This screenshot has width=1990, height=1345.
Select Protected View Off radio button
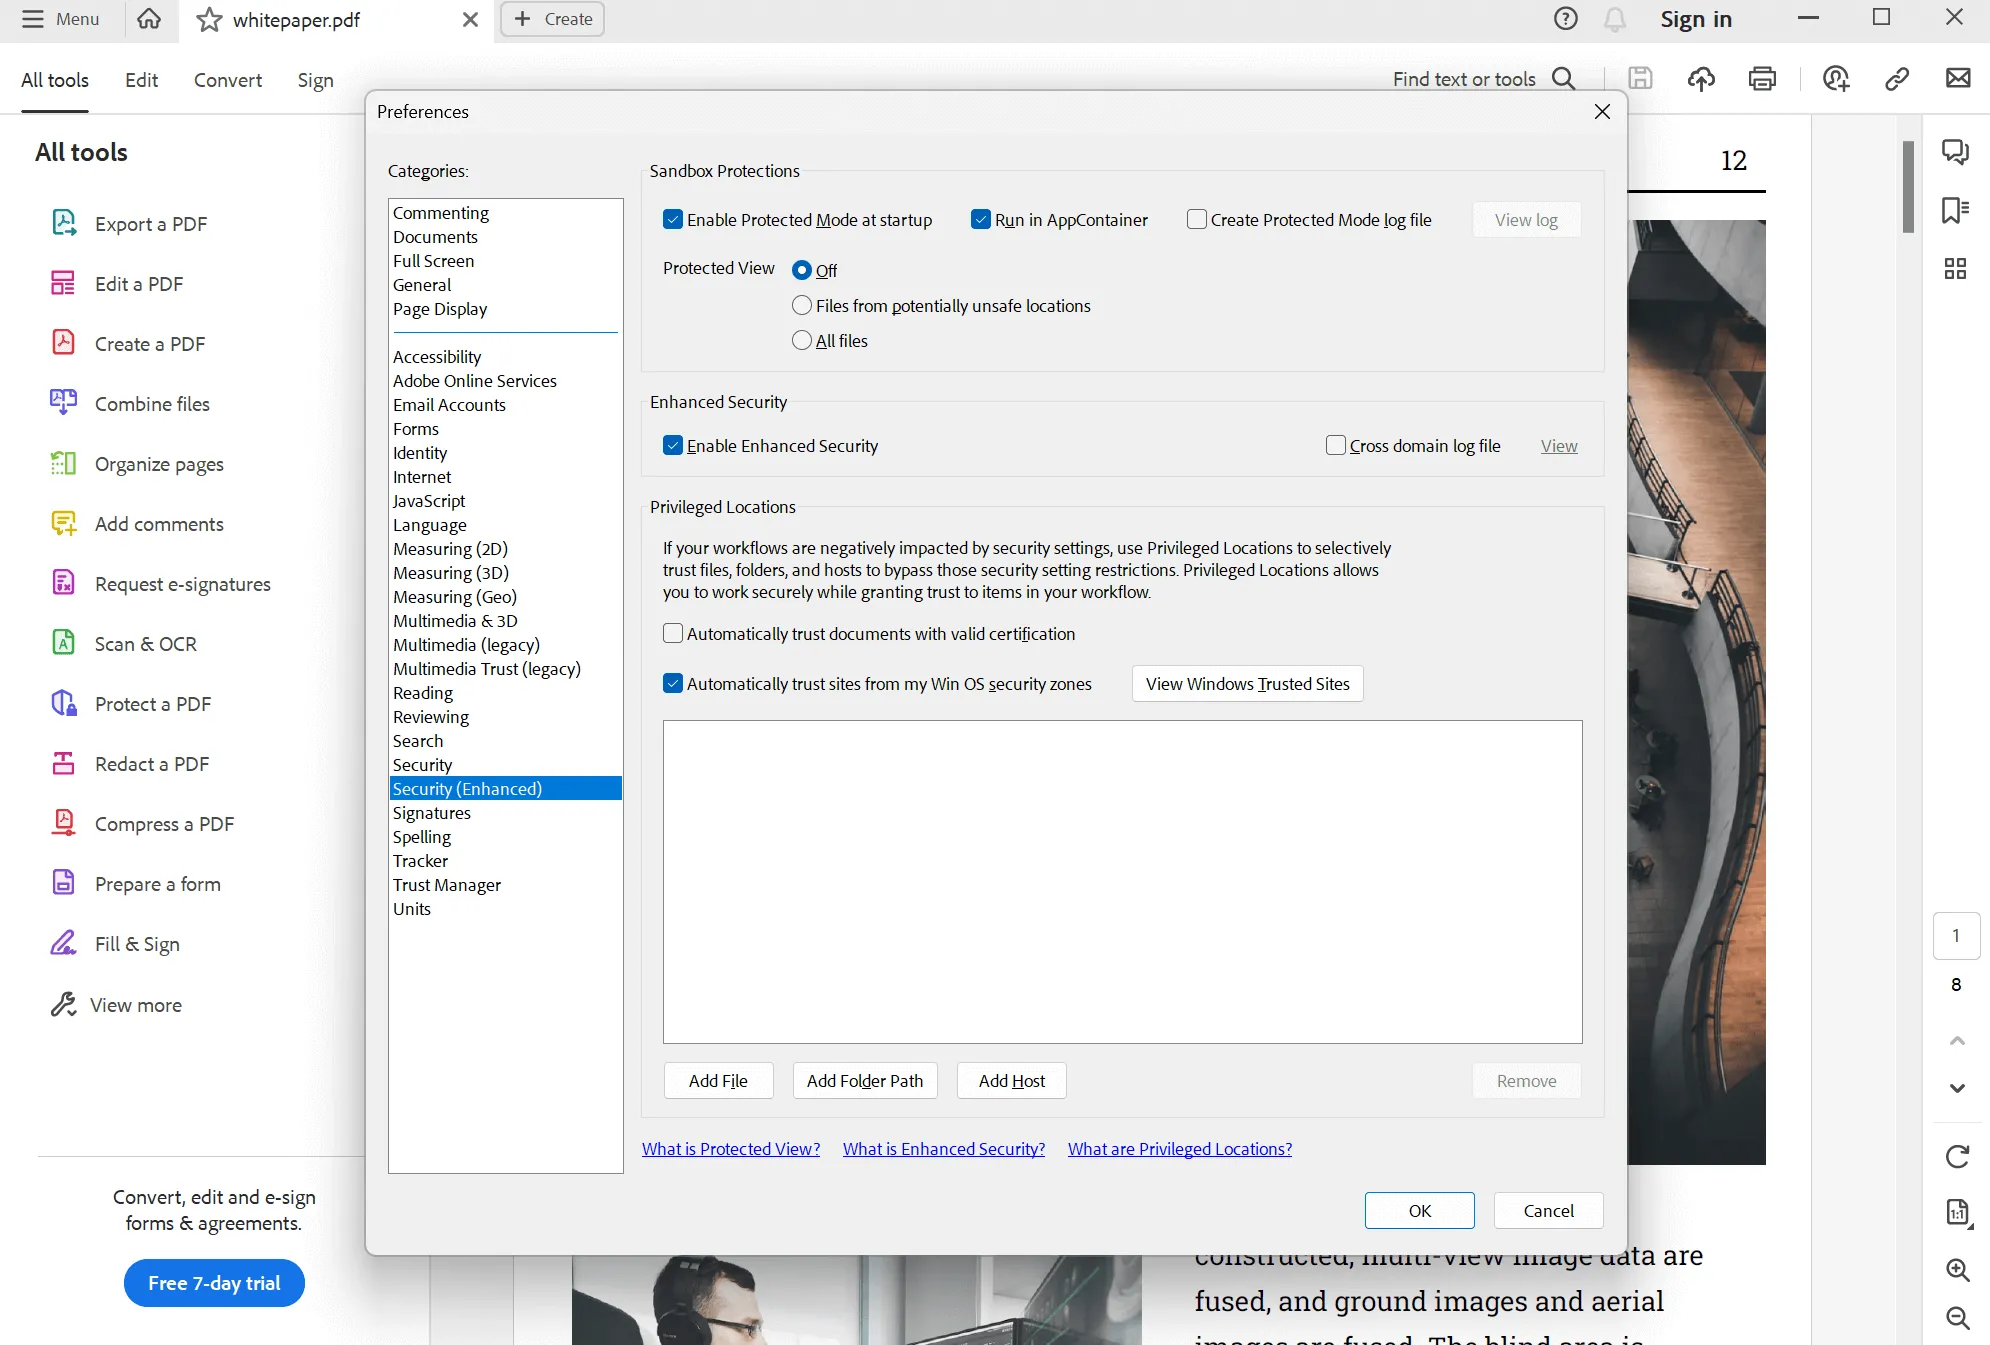tap(801, 269)
